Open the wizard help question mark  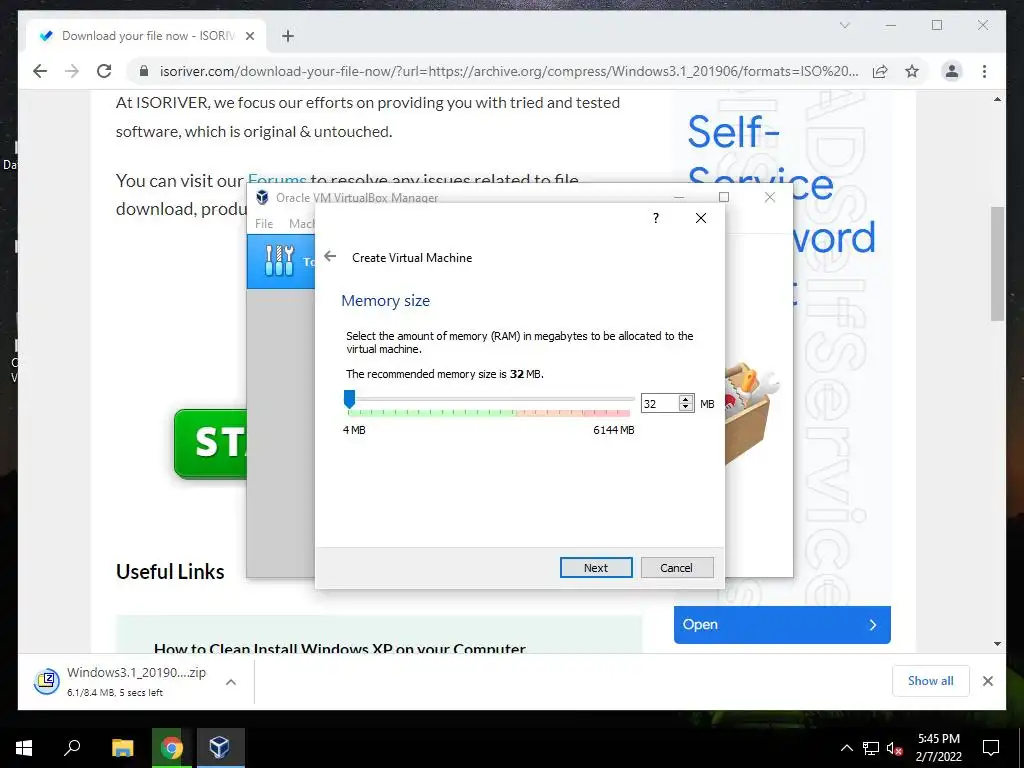point(656,218)
